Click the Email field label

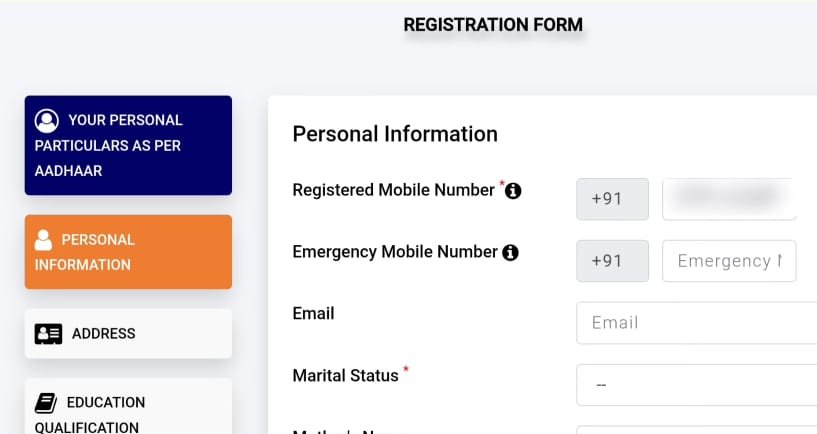click(x=313, y=314)
